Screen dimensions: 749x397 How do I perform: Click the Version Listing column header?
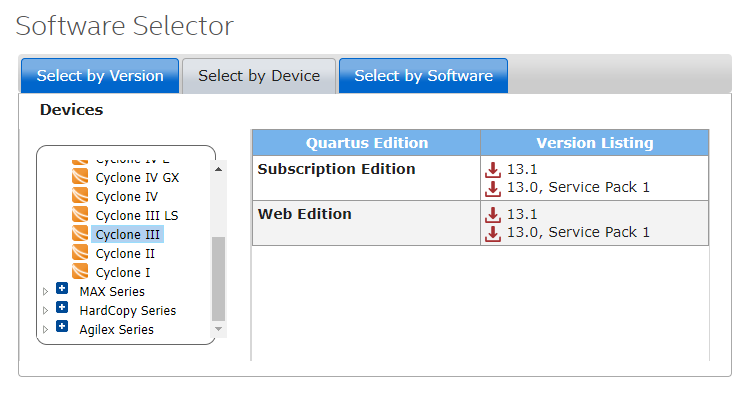(x=595, y=143)
